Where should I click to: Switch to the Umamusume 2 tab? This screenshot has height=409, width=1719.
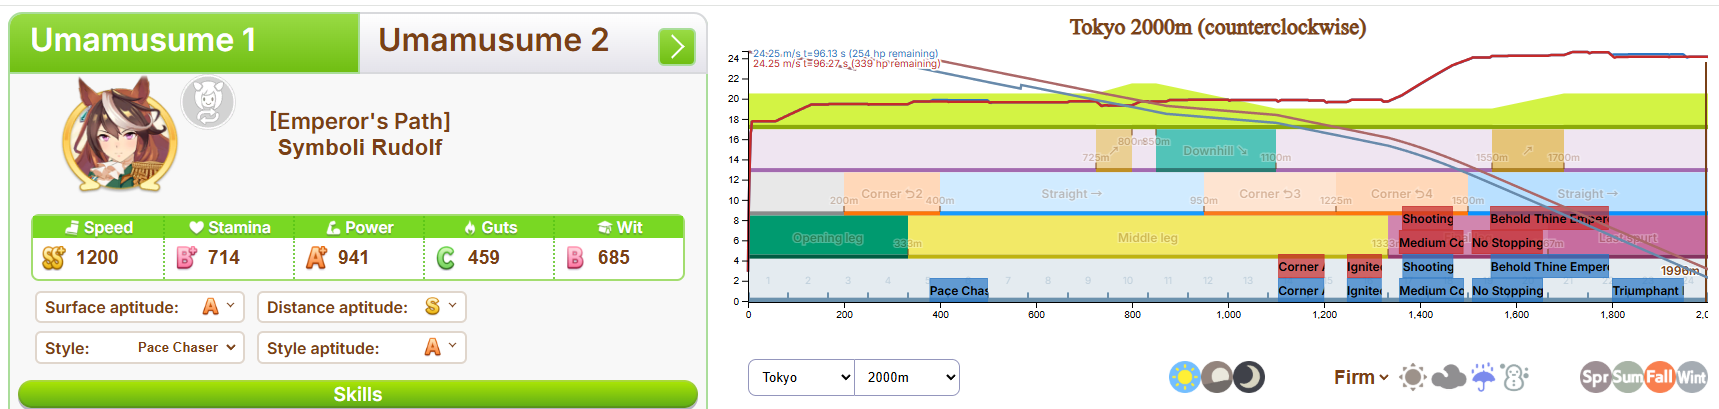[x=493, y=42]
